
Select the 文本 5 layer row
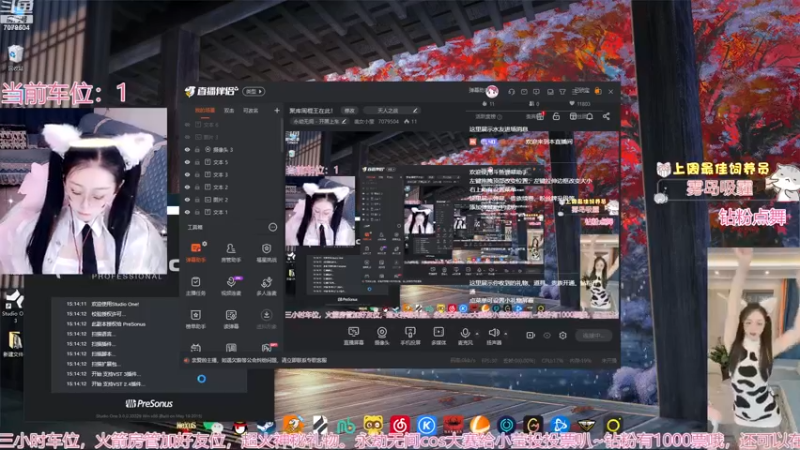pos(232,162)
